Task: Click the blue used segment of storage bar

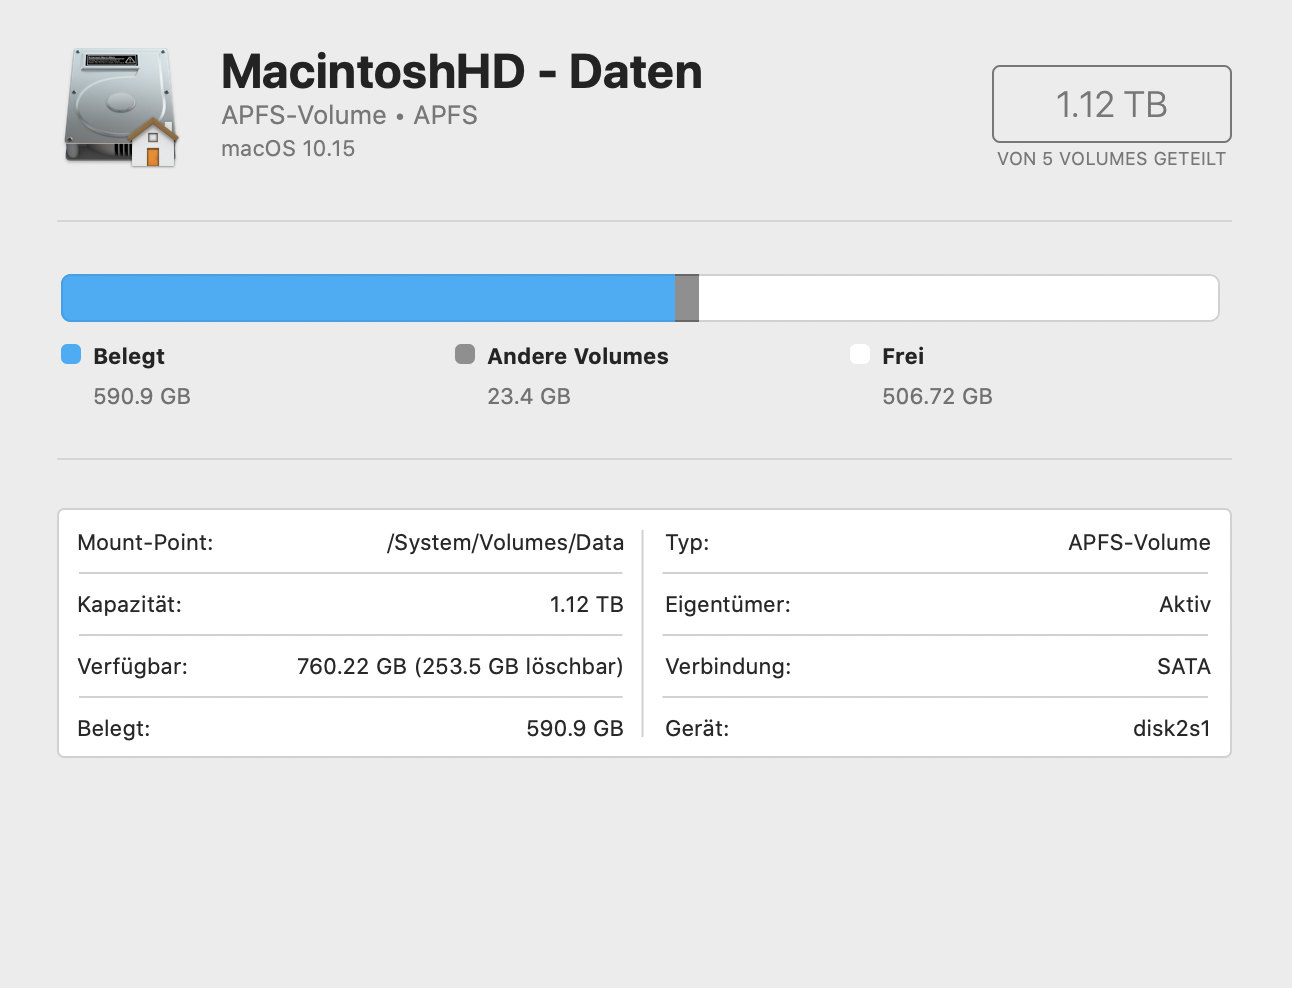Action: pyautogui.click(x=368, y=298)
